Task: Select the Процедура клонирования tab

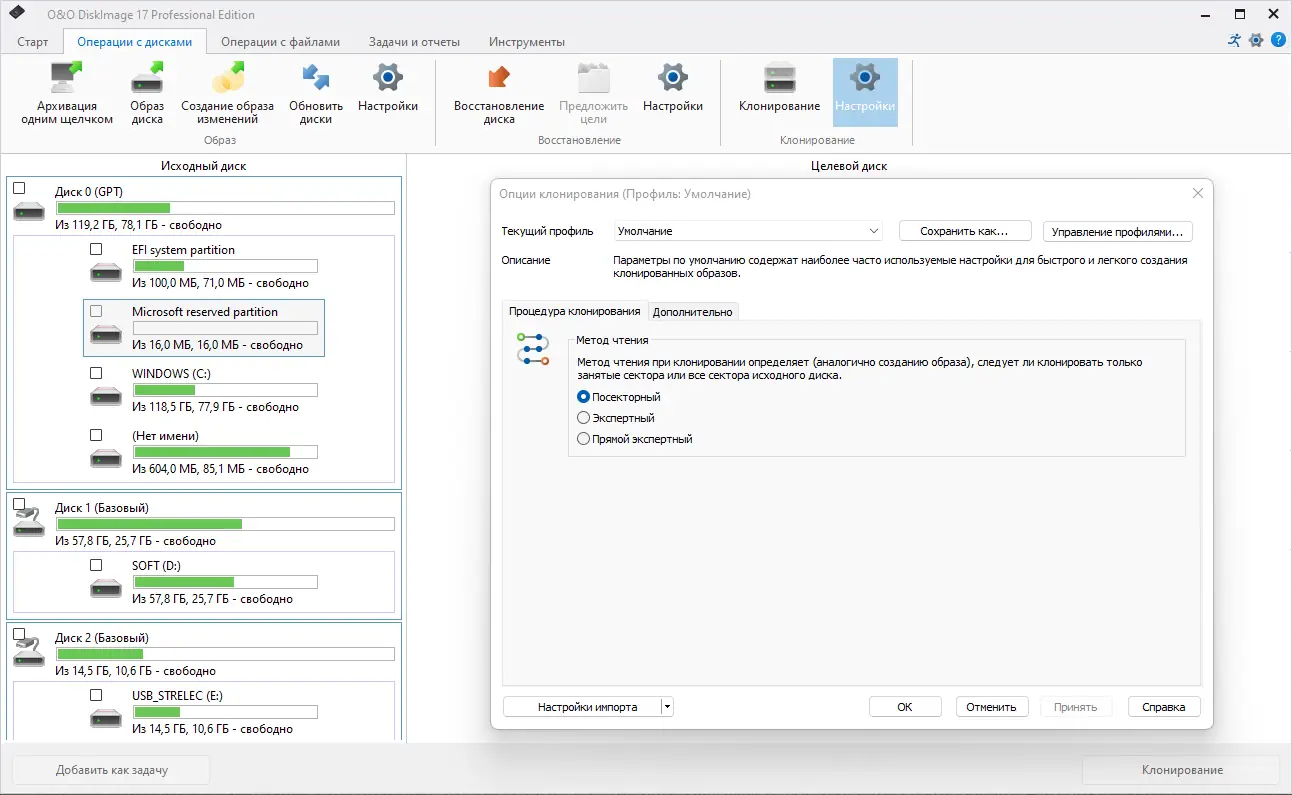Action: pos(575,311)
